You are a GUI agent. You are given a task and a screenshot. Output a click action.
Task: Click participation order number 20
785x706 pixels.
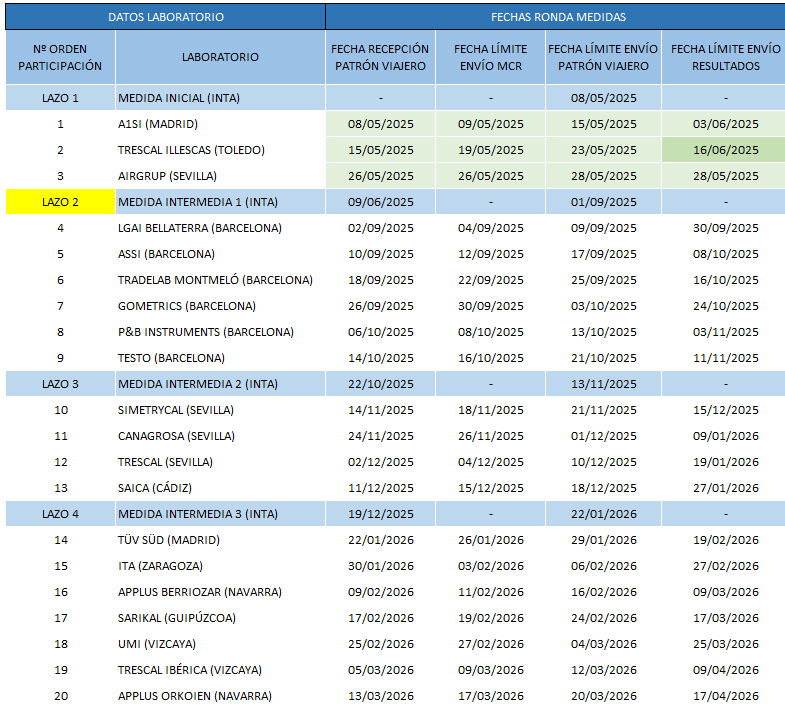[60, 696]
